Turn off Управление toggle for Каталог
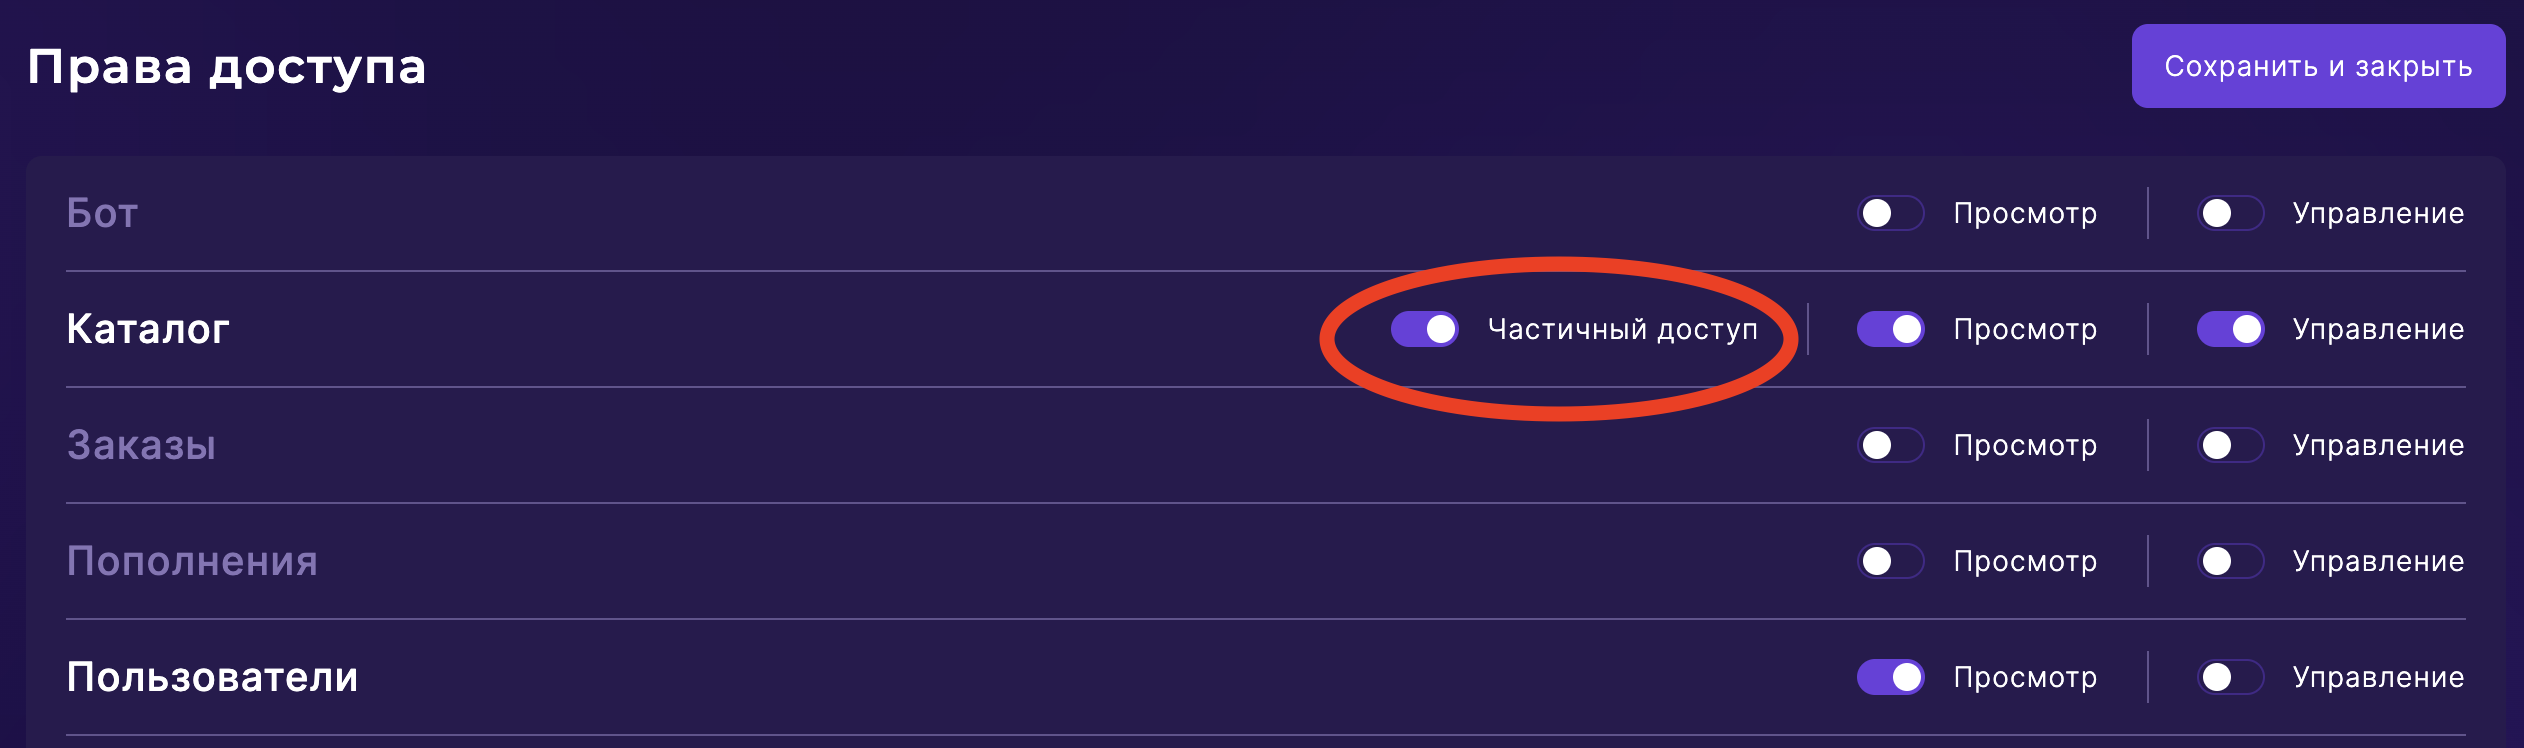This screenshot has width=2524, height=748. pyautogui.click(x=2230, y=329)
